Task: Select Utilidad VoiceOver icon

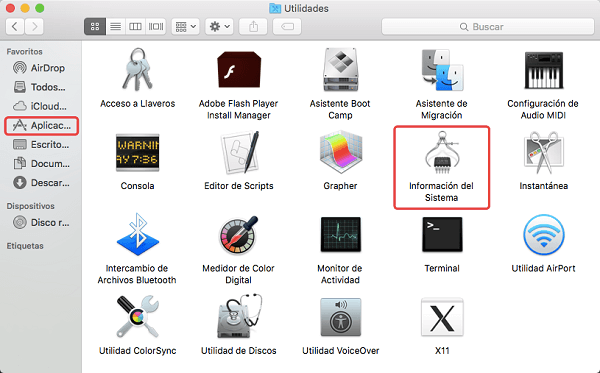Action: click(x=341, y=317)
